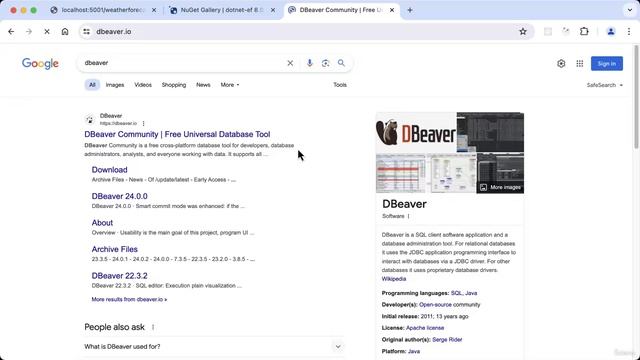
Task: Open People also ask options dots
Action: click(x=153, y=327)
